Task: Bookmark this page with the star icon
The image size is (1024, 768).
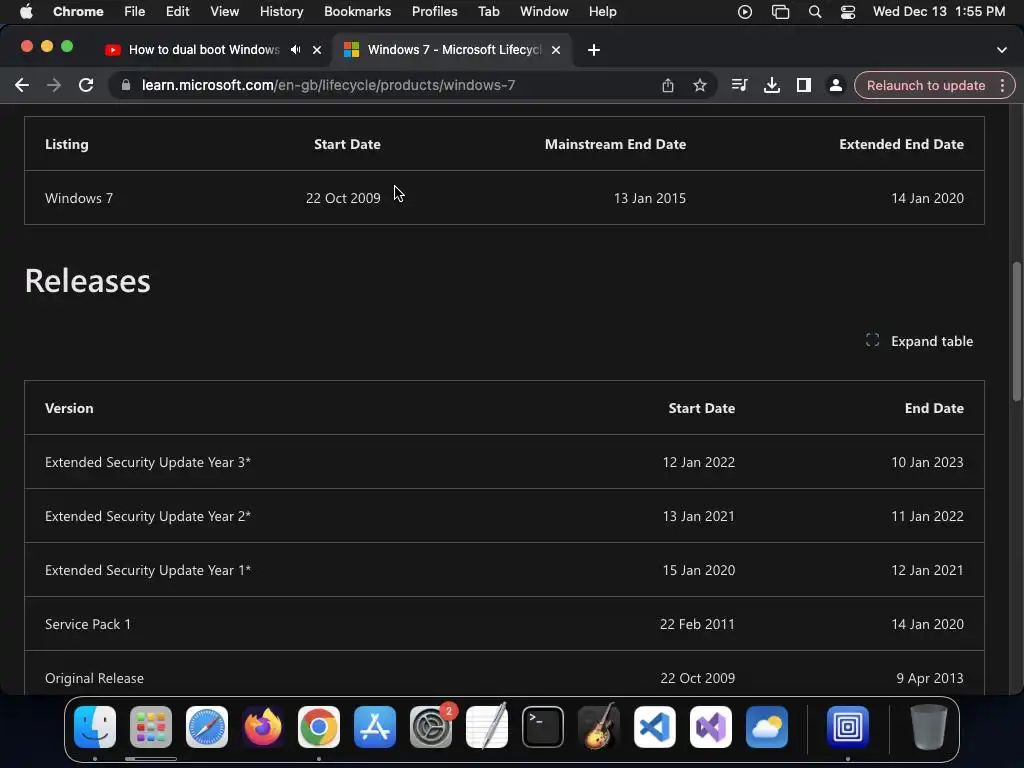Action: pos(699,85)
